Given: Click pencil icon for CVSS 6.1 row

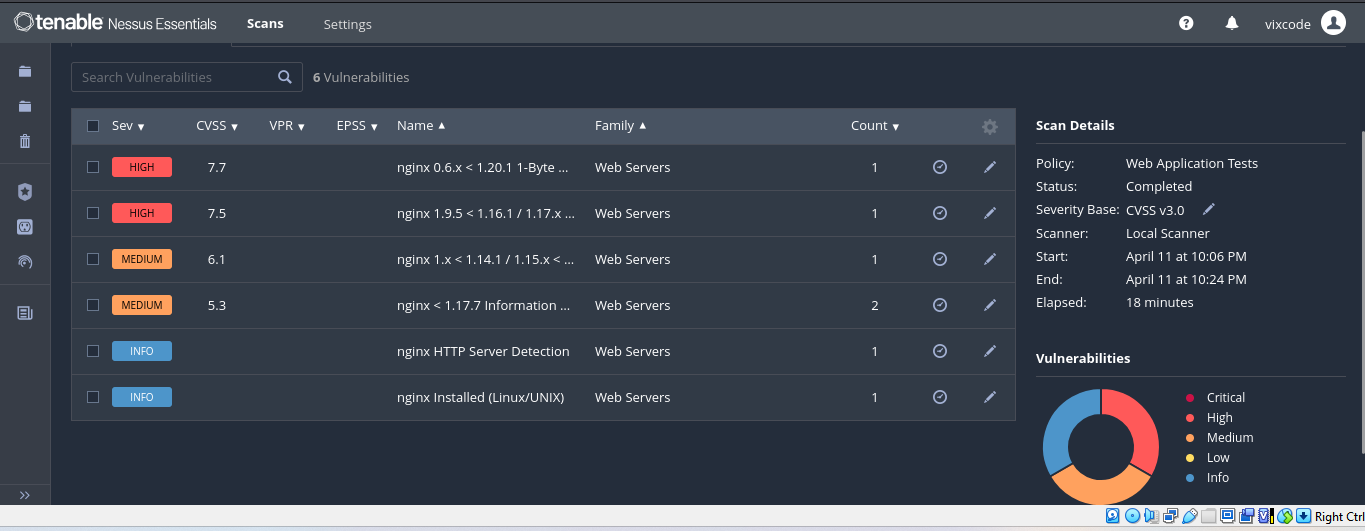Looking at the screenshot, I should [990, 259].
